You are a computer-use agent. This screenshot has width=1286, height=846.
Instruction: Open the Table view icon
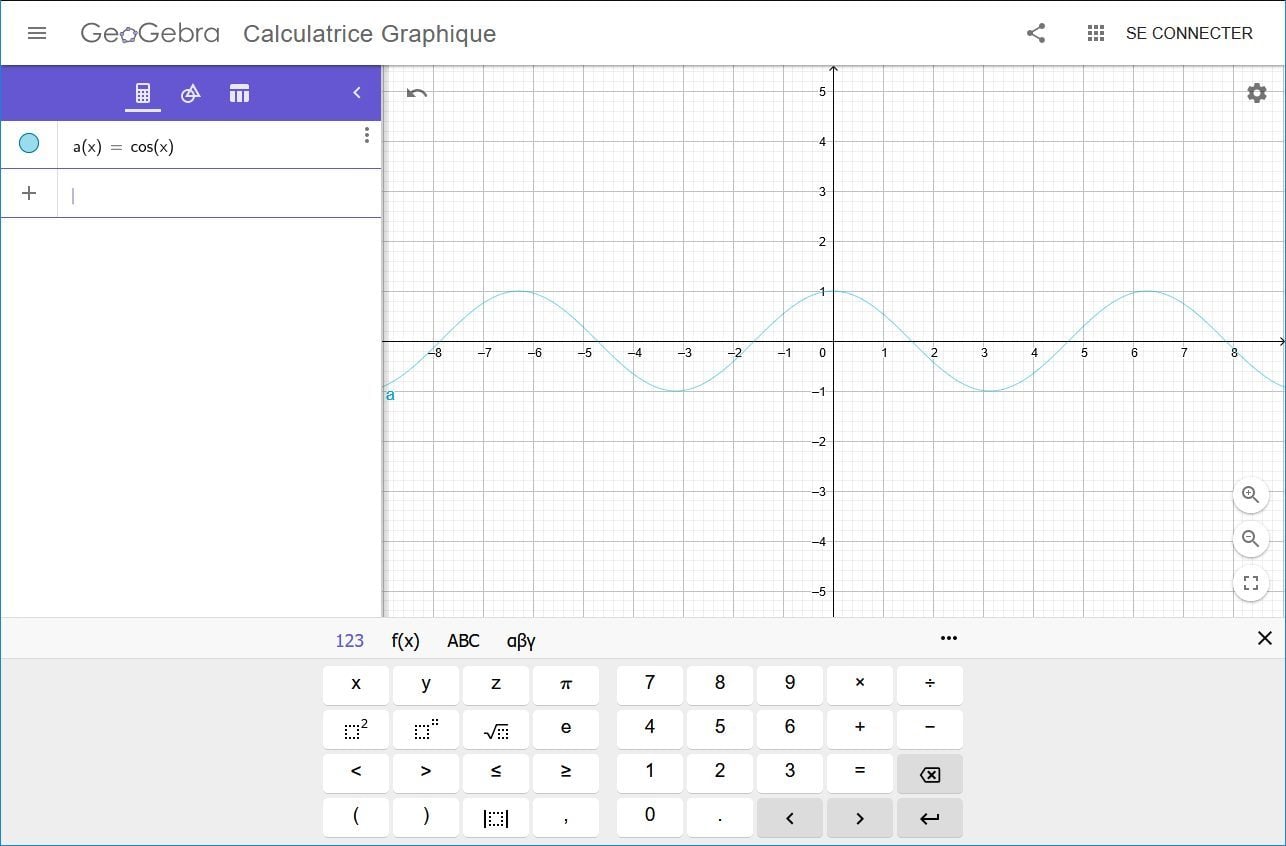(239, 93)
